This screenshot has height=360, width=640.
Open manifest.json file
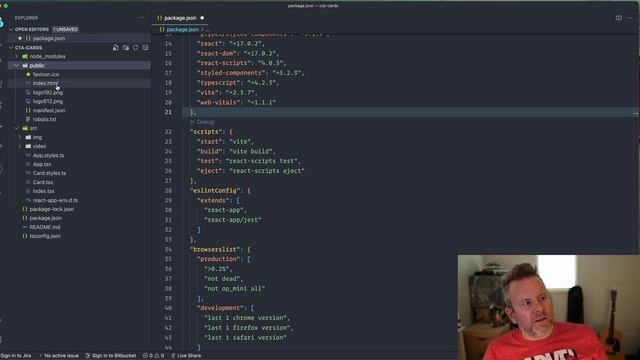point(49,110)
